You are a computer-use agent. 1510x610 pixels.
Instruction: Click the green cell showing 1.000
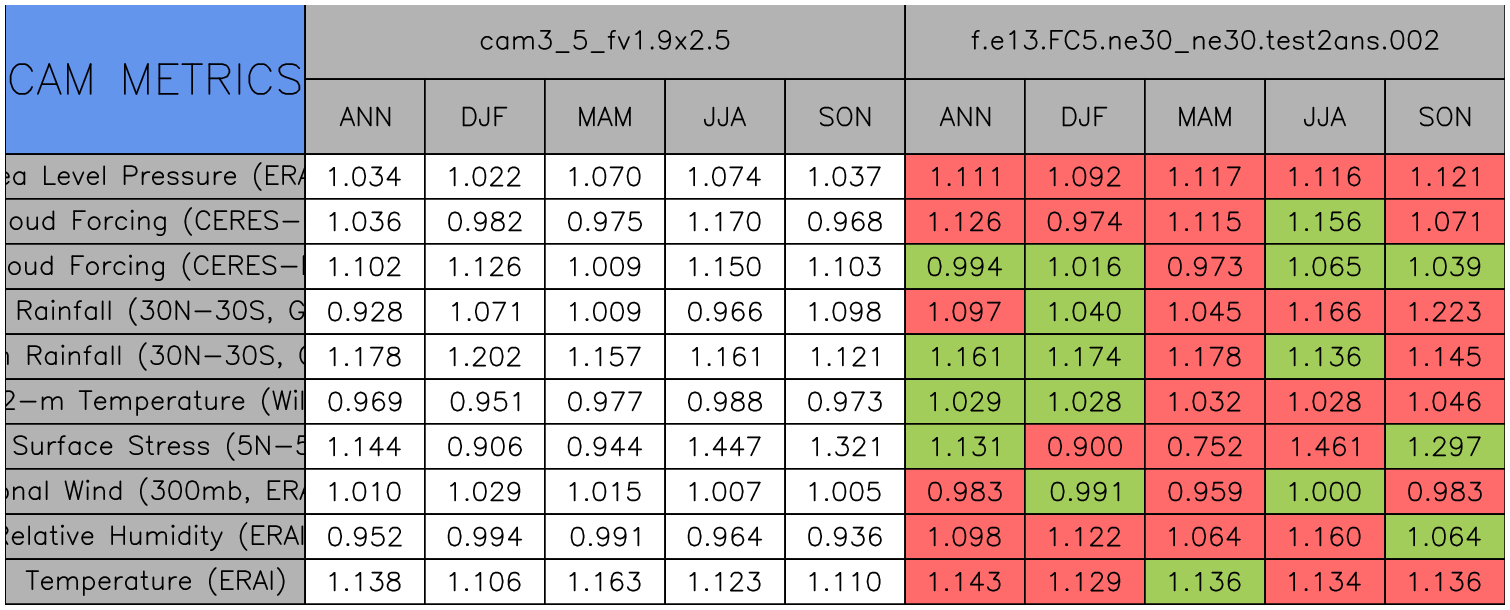(x=1325, y=492)
